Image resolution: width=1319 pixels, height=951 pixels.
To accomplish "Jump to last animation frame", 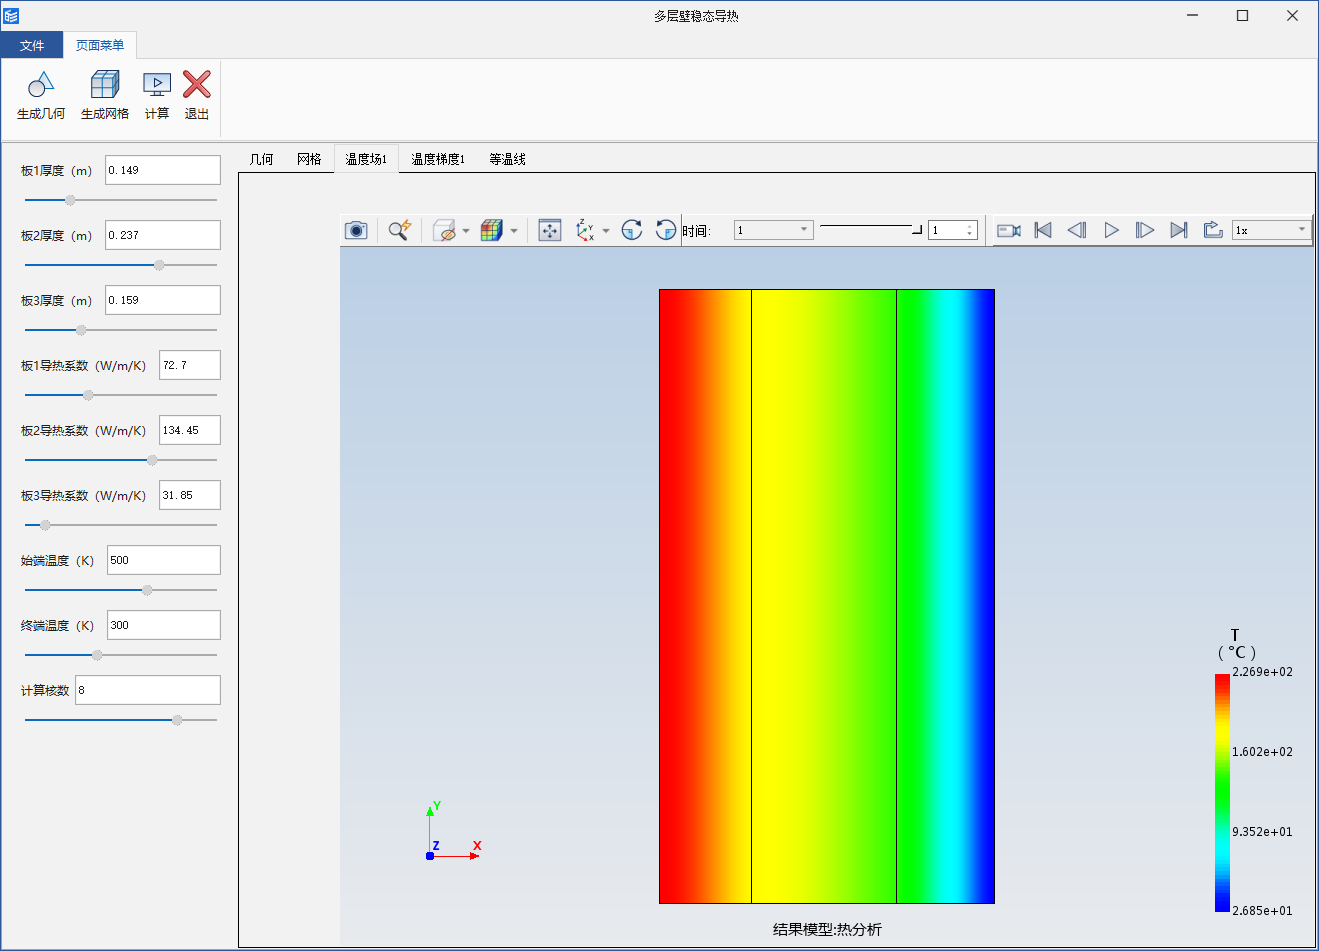I will point(1179,230).
